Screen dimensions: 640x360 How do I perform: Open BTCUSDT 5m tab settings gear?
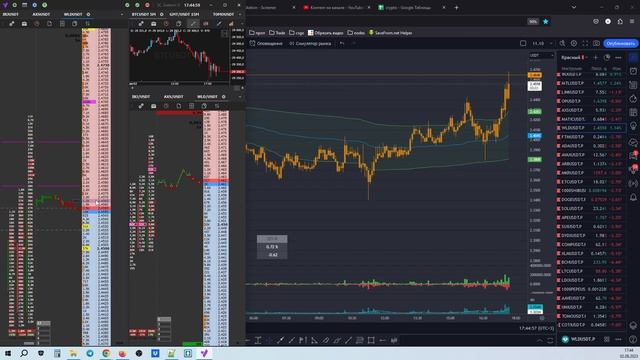pos(162,14)
